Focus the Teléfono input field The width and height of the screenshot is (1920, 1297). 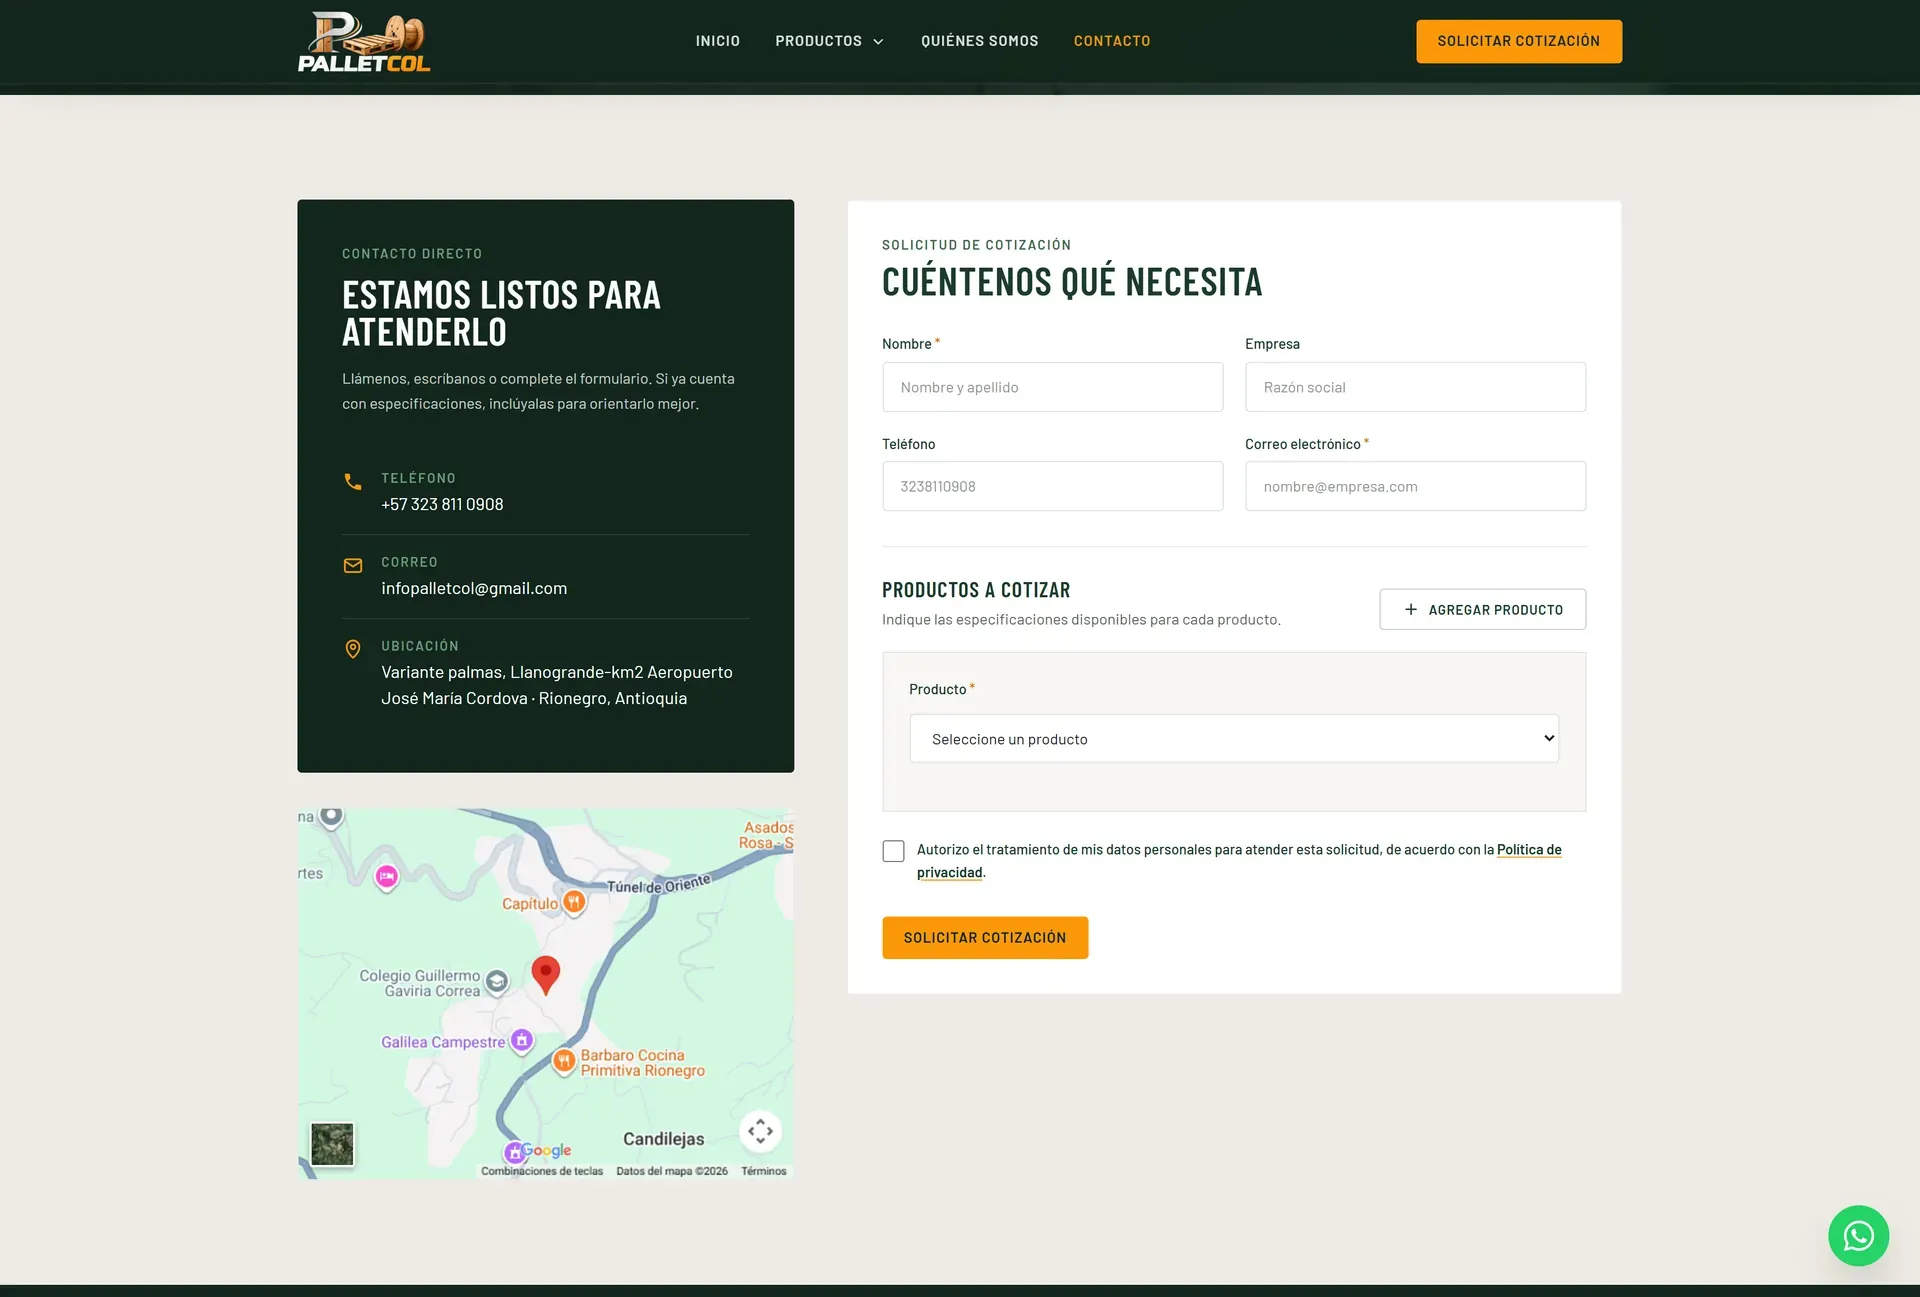(x=1052, y=486)
